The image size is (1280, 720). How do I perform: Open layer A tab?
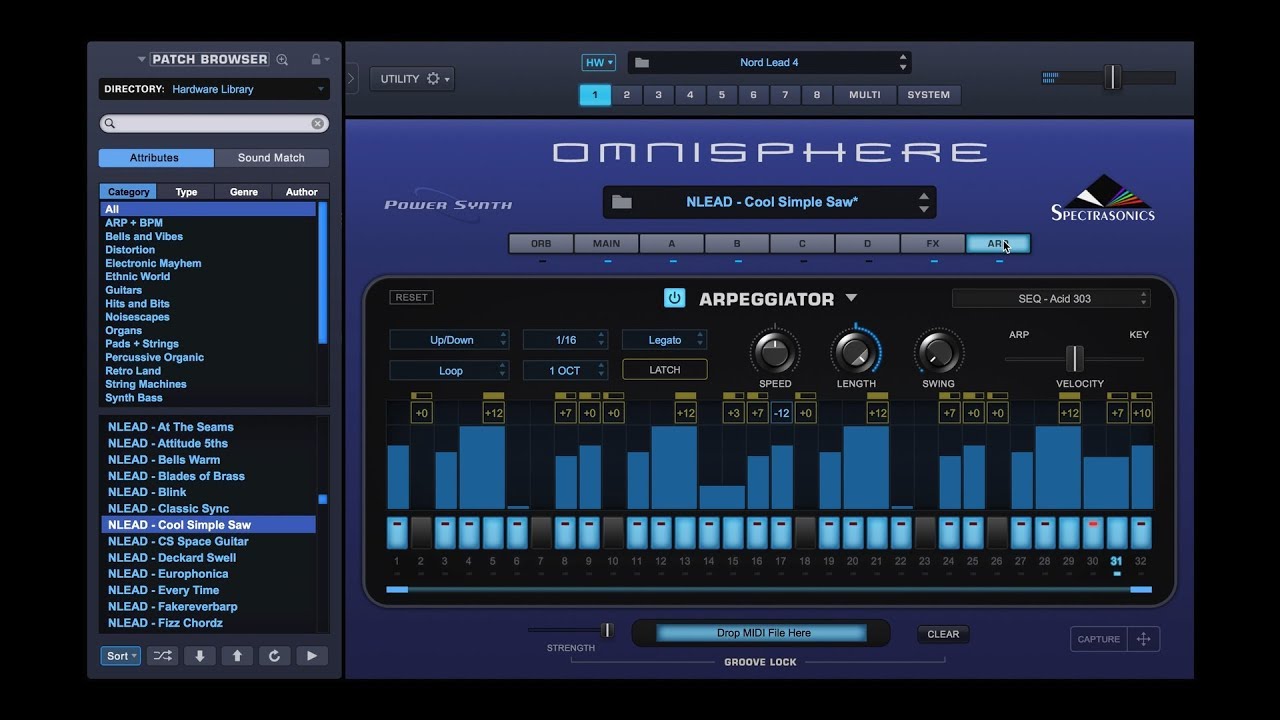tap(671, 243)
